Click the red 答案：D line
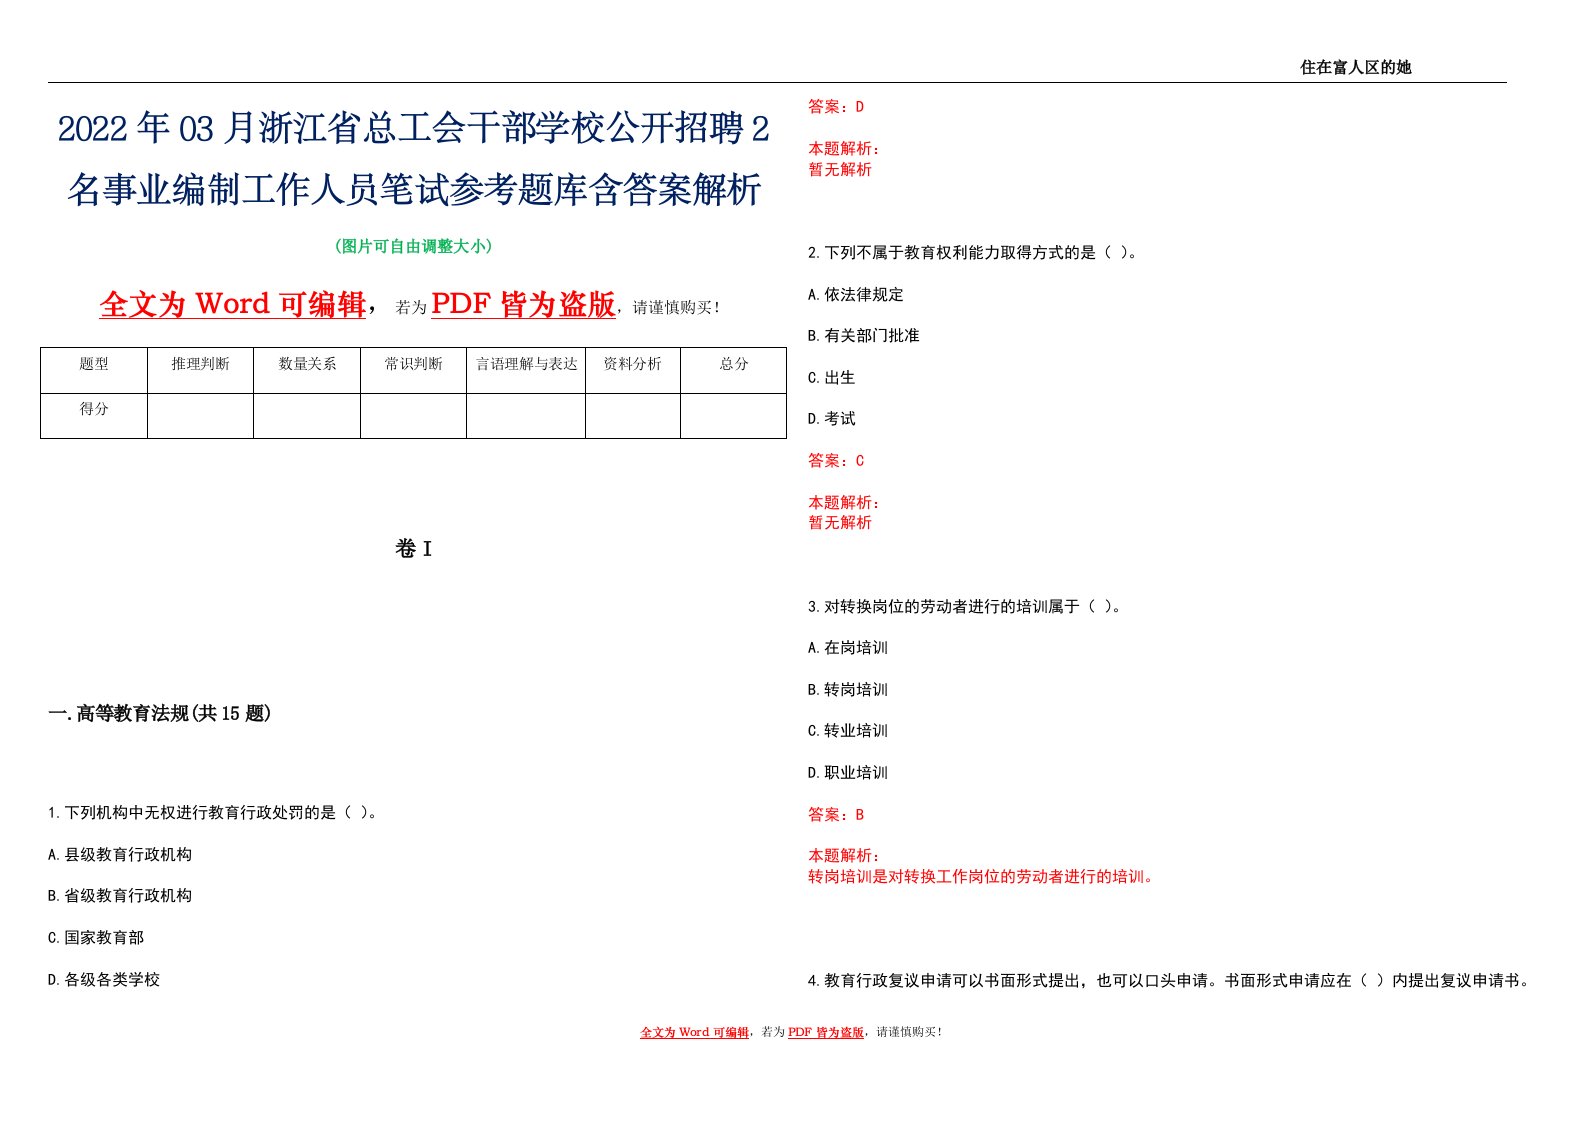This screenshot has width=1587, height=1122. [836, 107]
